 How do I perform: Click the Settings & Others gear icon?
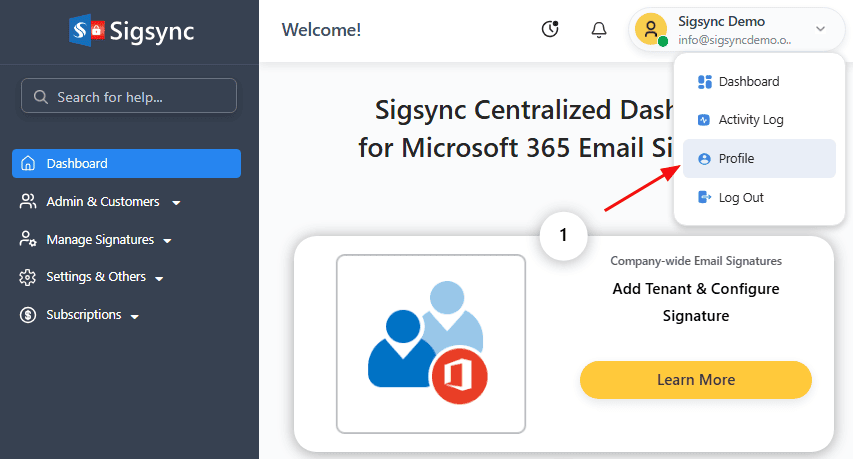tap(28, 277)
